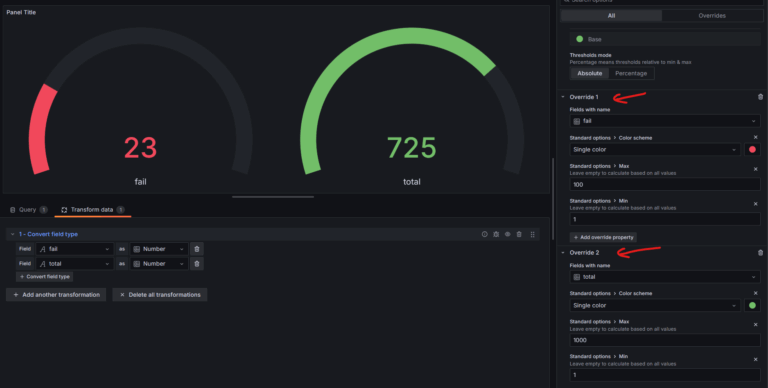The image size is (768, 388).
Task: Remove Max property from Override 1
Action: tap(755, 169)
